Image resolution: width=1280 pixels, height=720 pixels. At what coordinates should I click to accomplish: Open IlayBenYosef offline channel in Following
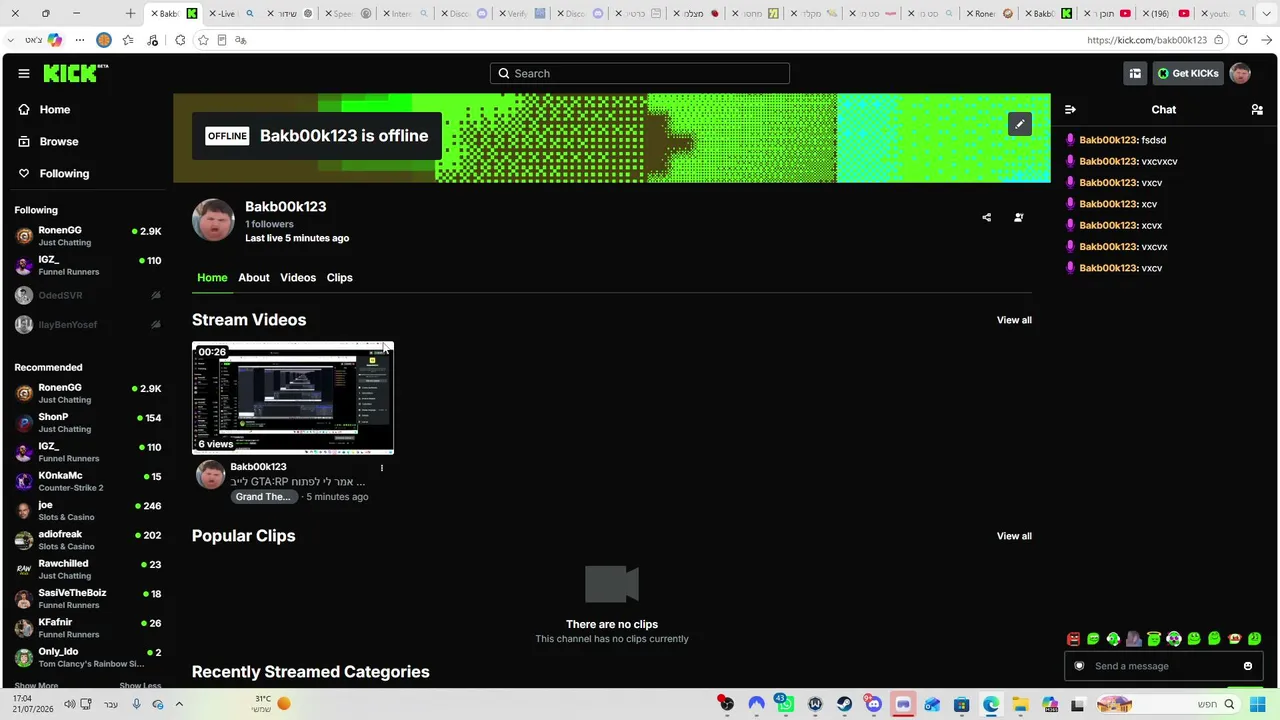[88, 325]
